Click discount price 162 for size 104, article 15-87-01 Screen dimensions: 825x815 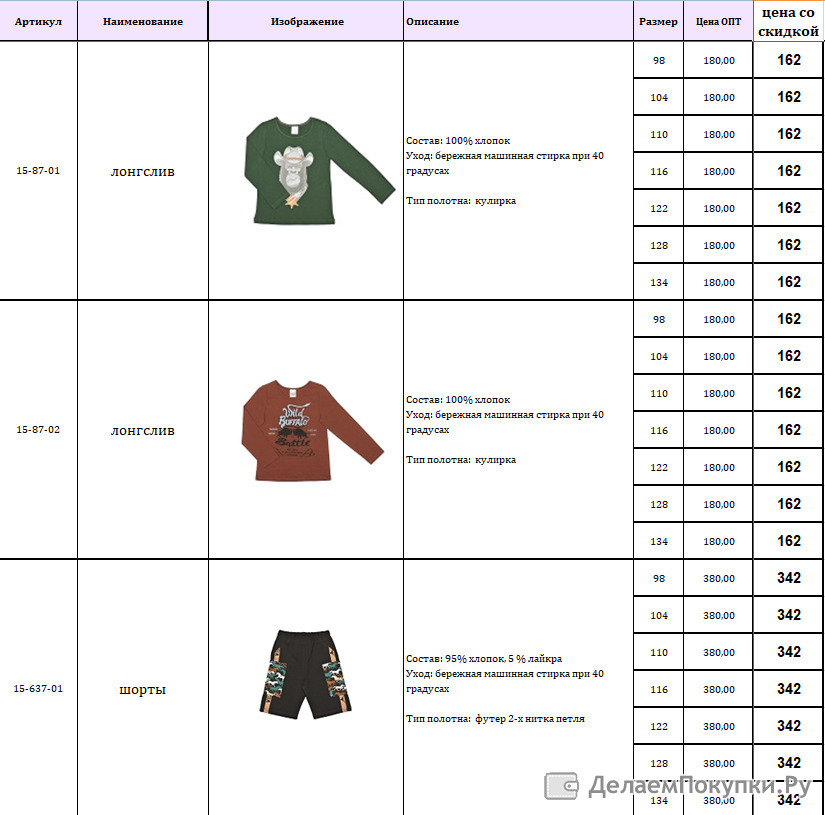pos(788,97)
